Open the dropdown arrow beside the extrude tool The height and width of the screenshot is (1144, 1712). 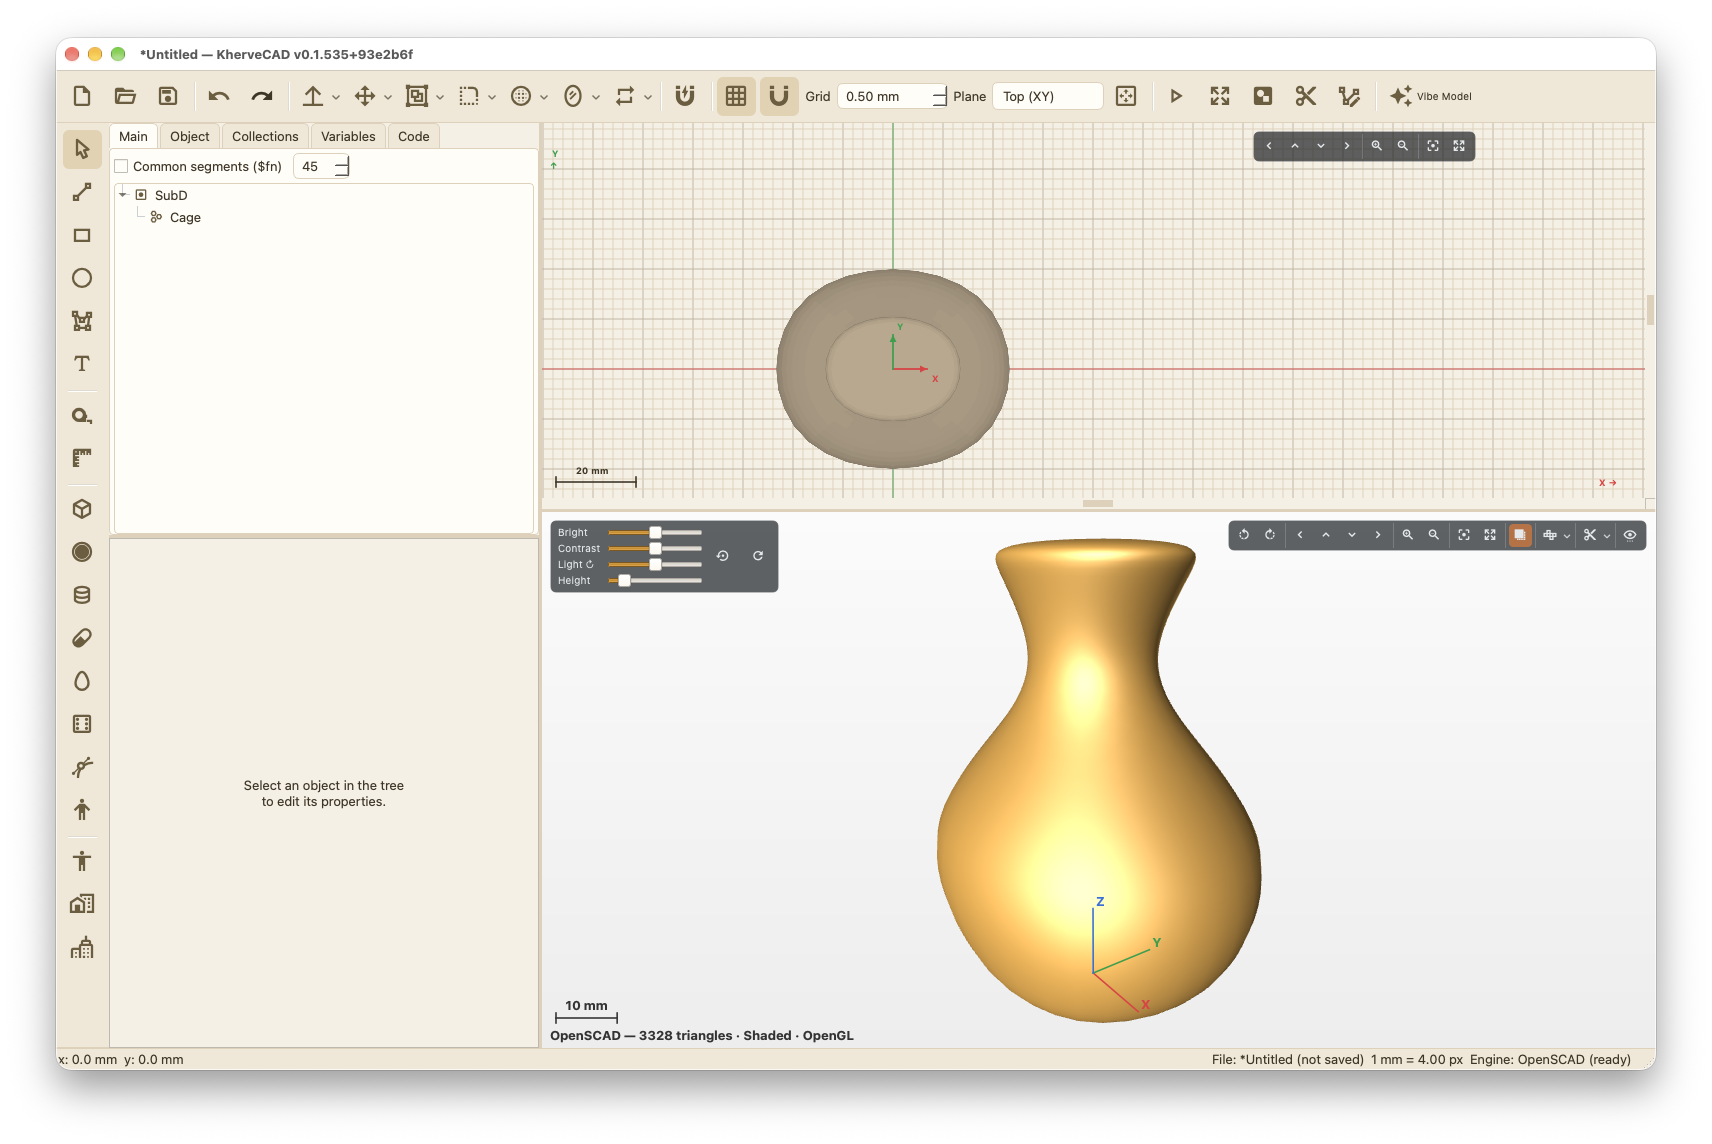[x=336, y=97]
